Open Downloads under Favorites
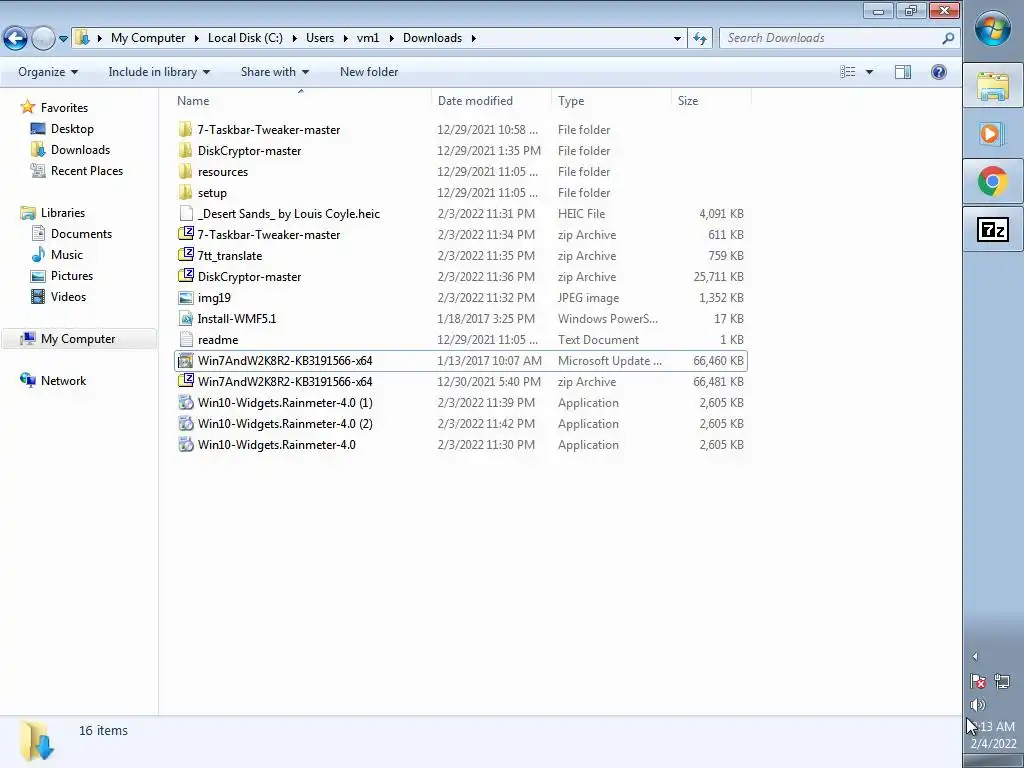The height and width of the screenshot is (768, 1024). pos(80,150)
